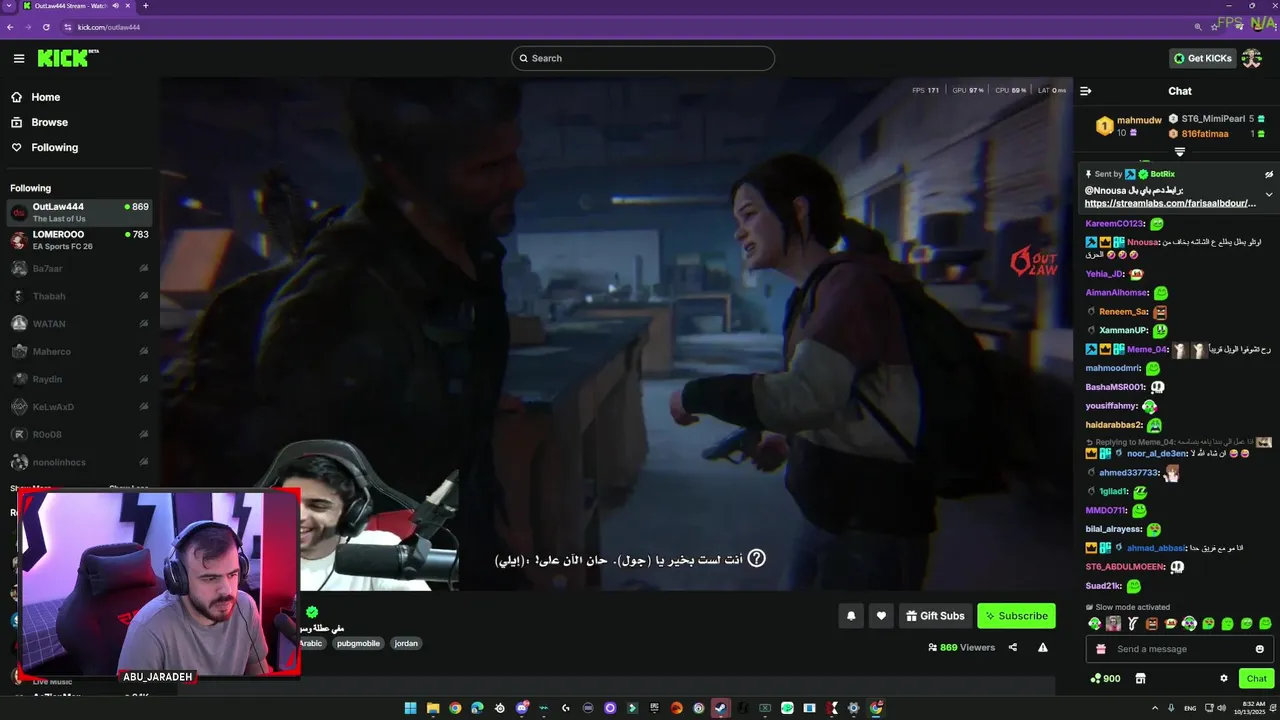Open offline channel Ba7aar
The width and height of the screenshot is (1280, 720).
(80, 268)
